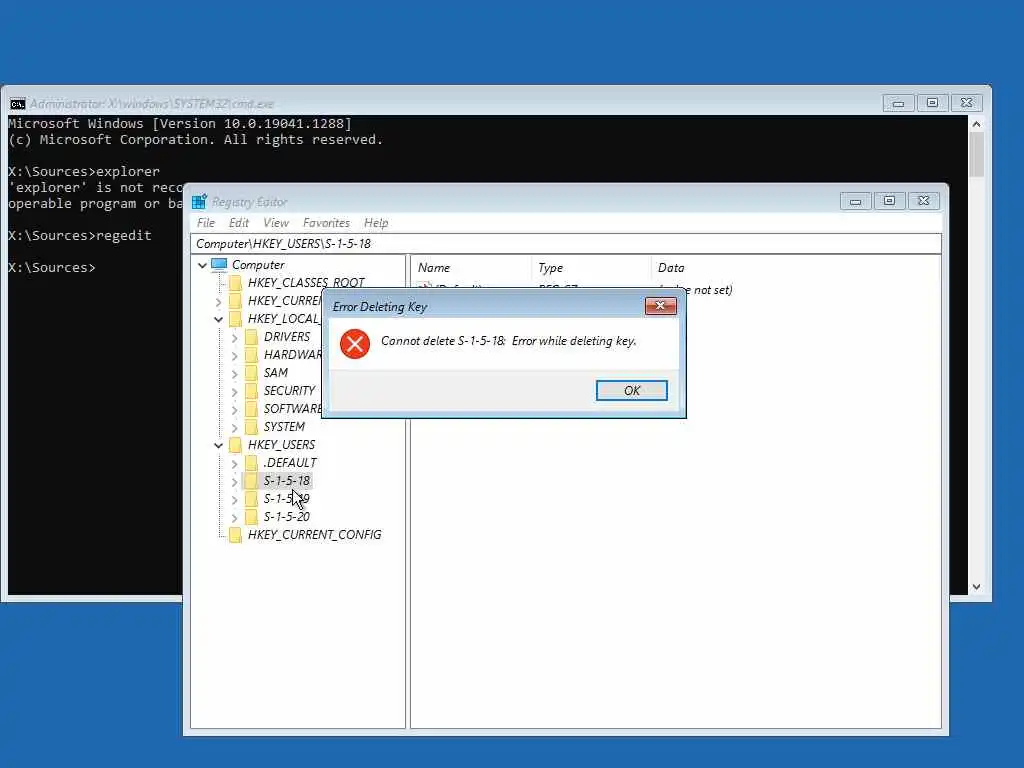1024x768 pixels.
Task: Expand the DRIVERS key
Action: coord(234,338)
